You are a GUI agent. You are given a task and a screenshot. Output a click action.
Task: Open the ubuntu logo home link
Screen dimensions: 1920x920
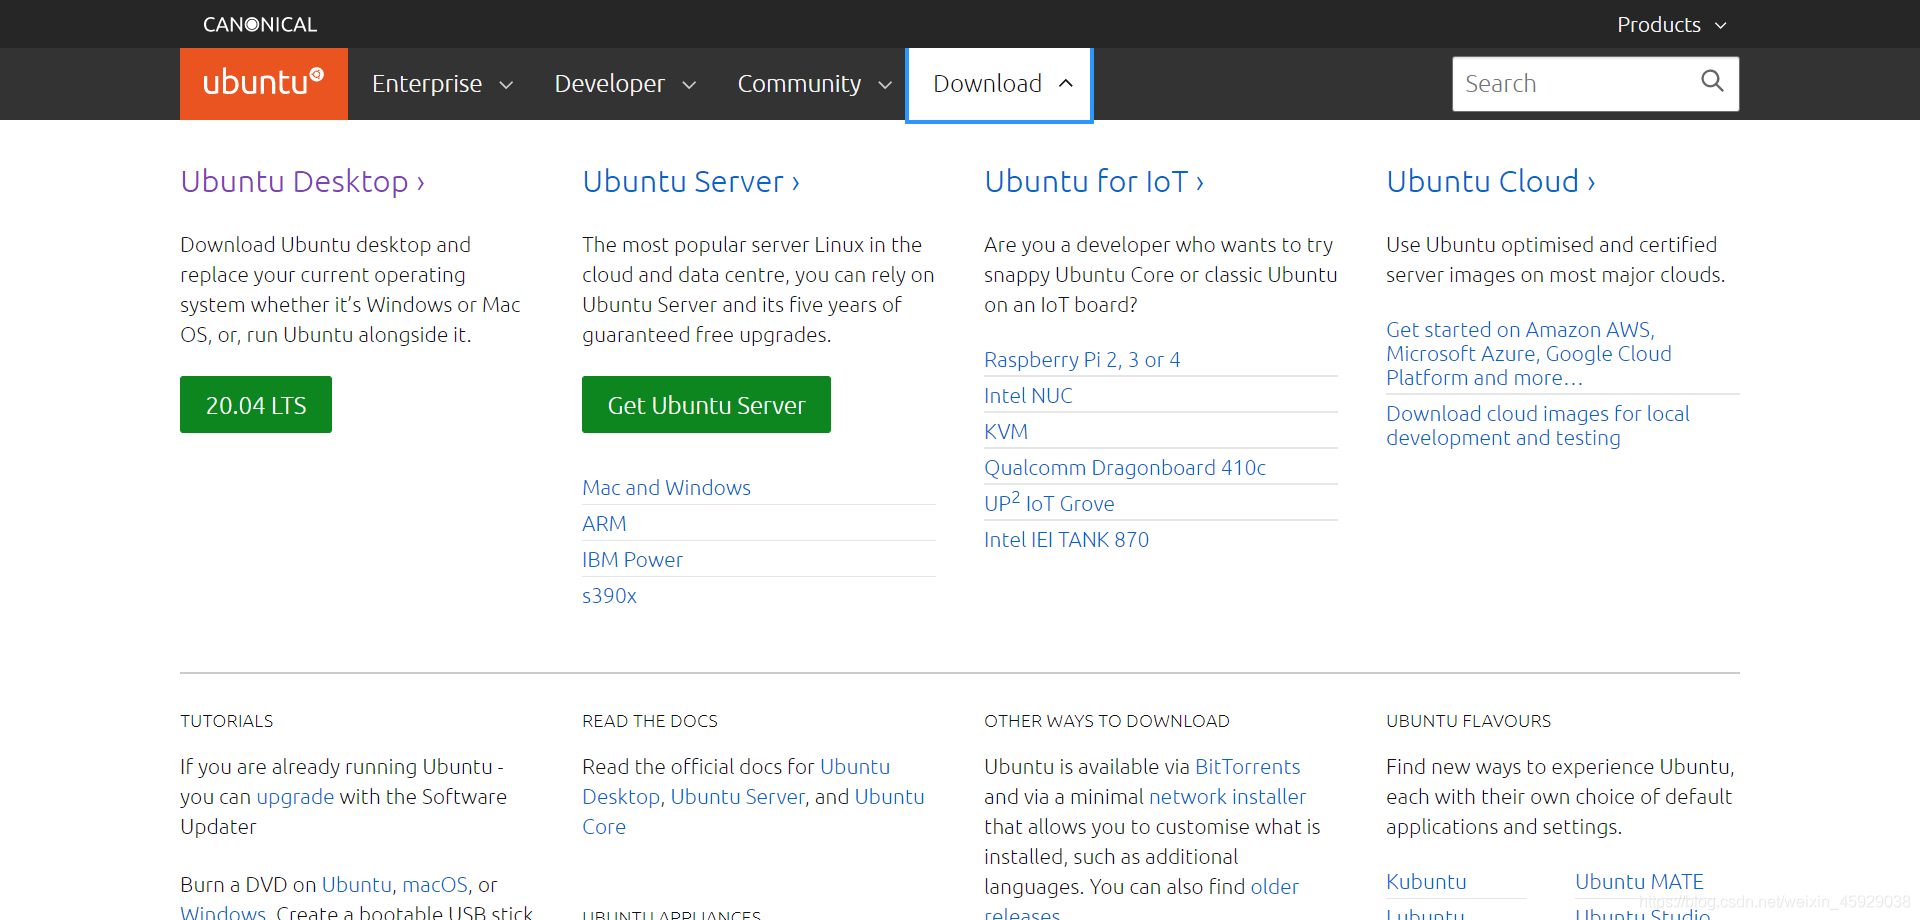(264, 84)
